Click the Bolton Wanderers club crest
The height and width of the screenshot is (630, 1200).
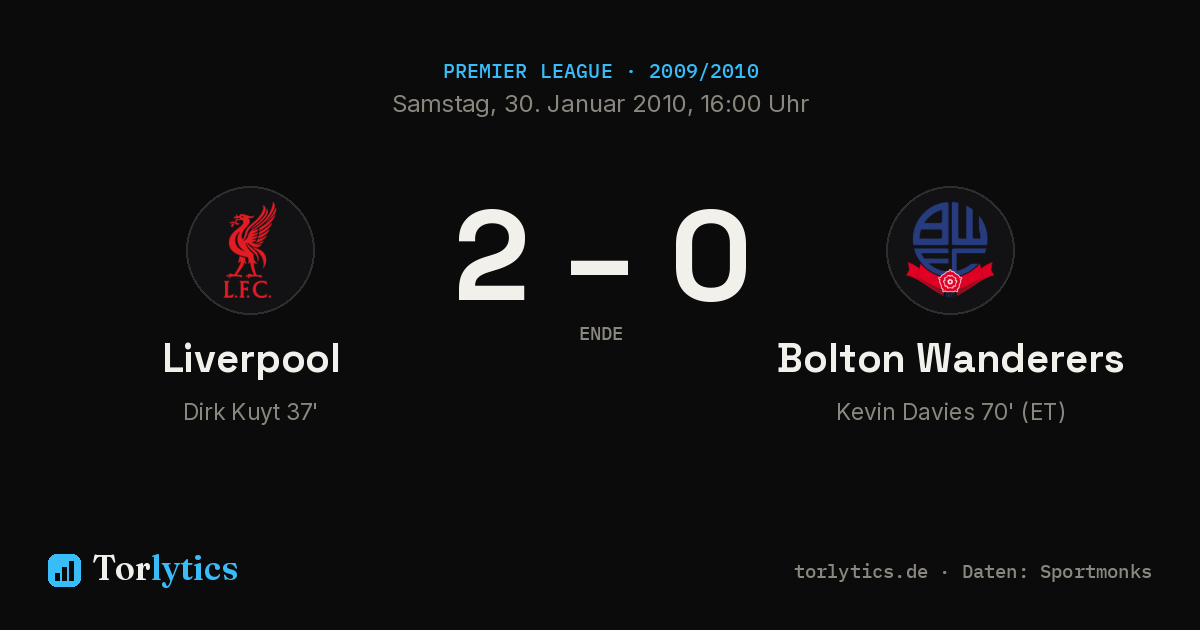[950, 250]
